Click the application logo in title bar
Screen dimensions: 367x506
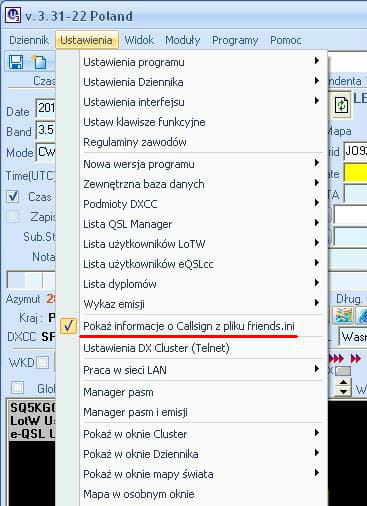[13, 15]
